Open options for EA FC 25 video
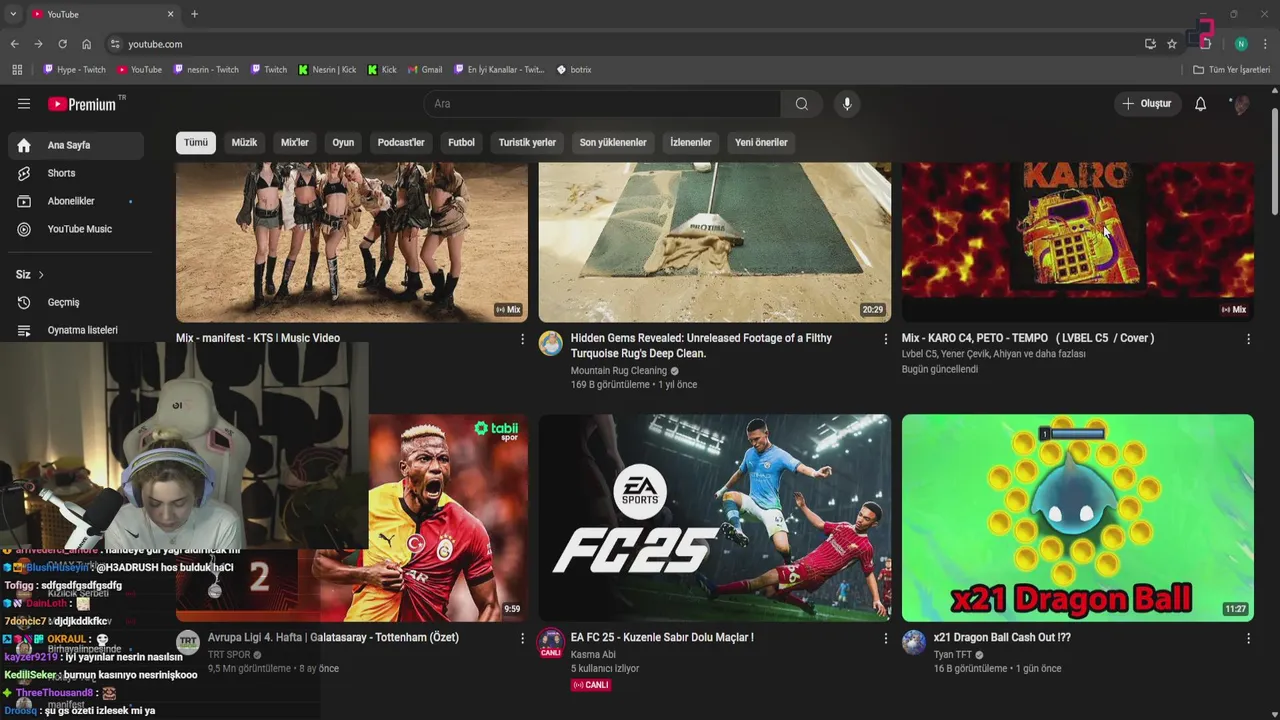Viewport: 1280px width, 720px height. pos(885,638)
